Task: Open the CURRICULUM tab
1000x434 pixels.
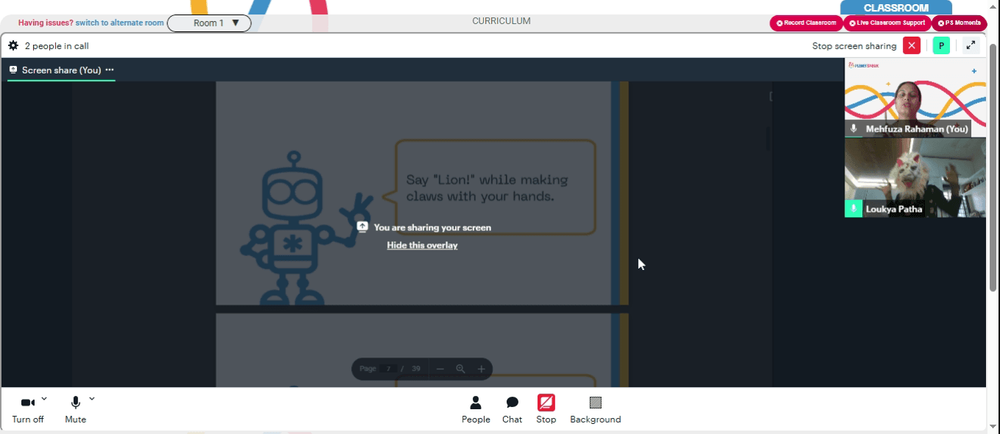Action: (x=501, y=21)
